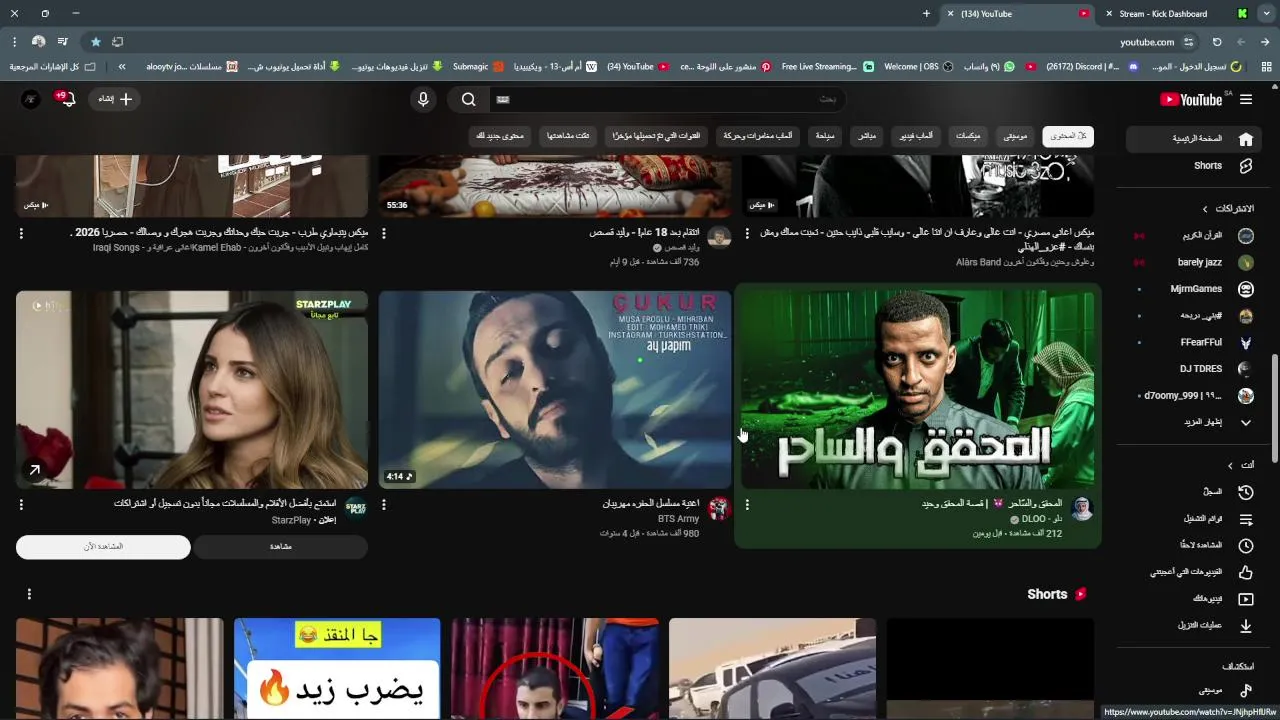Open the d7oomy_999 subscription
The height and width of the screenshot is (720, 1280).
[x=1195, y=395]
